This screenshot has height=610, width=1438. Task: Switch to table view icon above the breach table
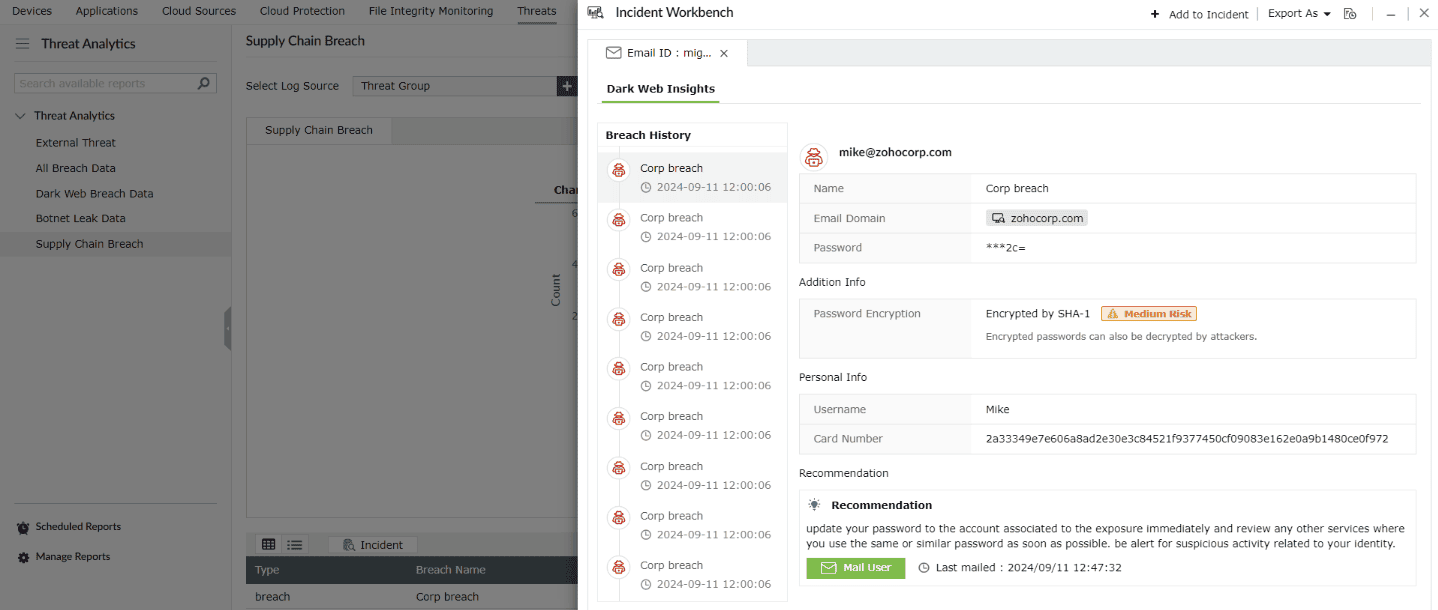pyautogui.click(x=268, y=545)
